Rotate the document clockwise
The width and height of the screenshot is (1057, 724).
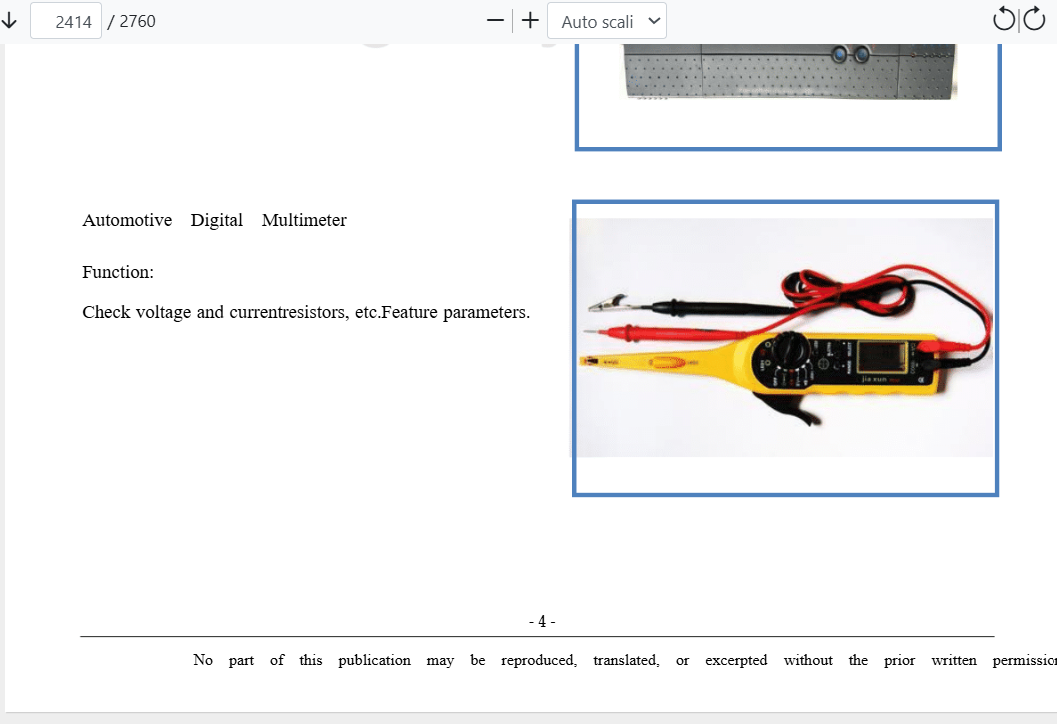tap(1035, 20)
